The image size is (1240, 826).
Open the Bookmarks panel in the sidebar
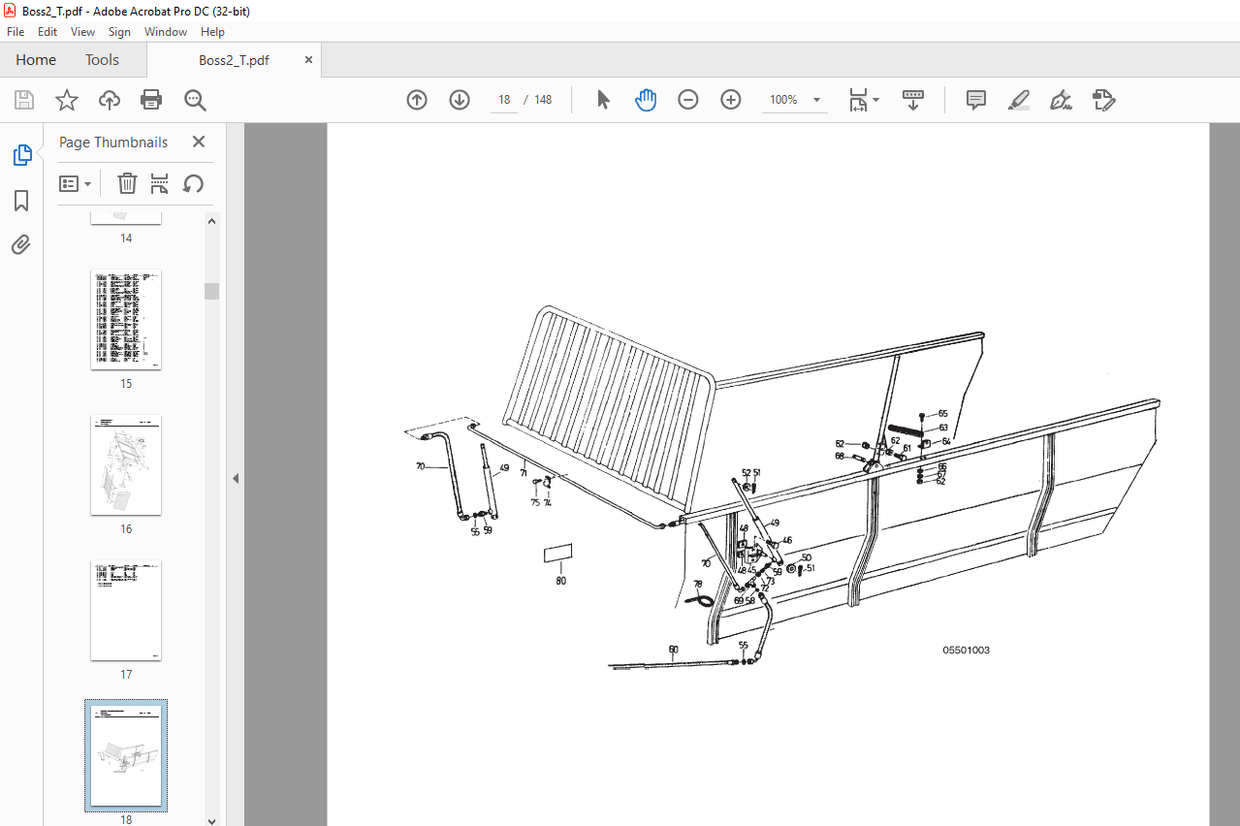pos(22,200)
